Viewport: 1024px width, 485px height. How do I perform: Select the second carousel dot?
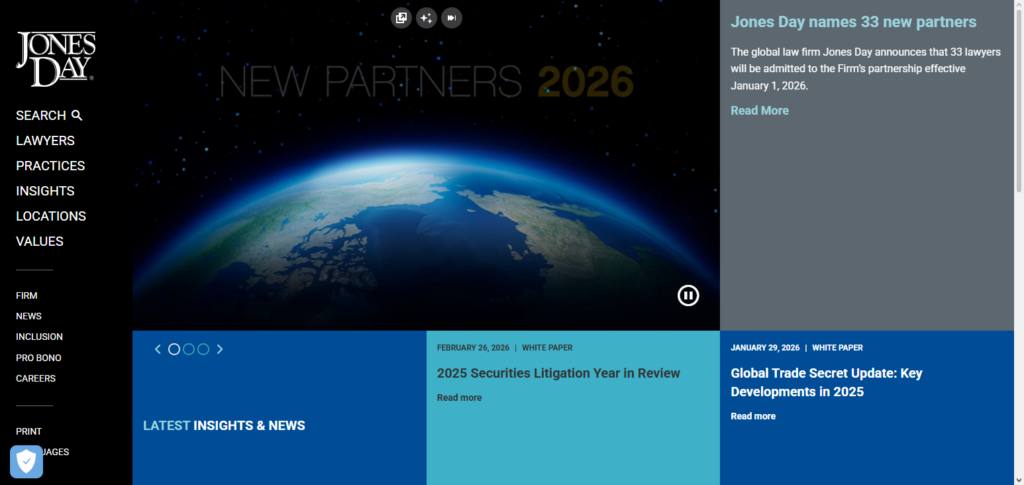[189, 349]
